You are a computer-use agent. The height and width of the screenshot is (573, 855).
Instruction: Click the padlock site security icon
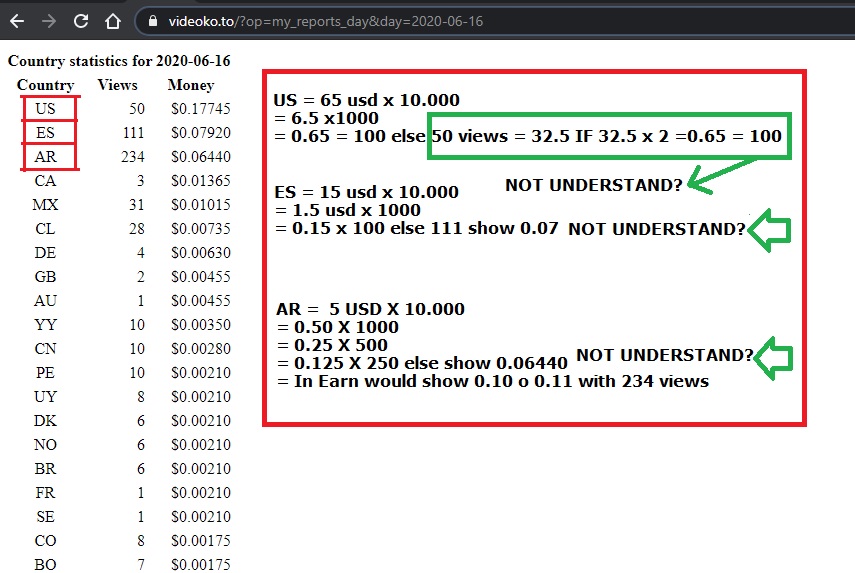tap(153, 21)
